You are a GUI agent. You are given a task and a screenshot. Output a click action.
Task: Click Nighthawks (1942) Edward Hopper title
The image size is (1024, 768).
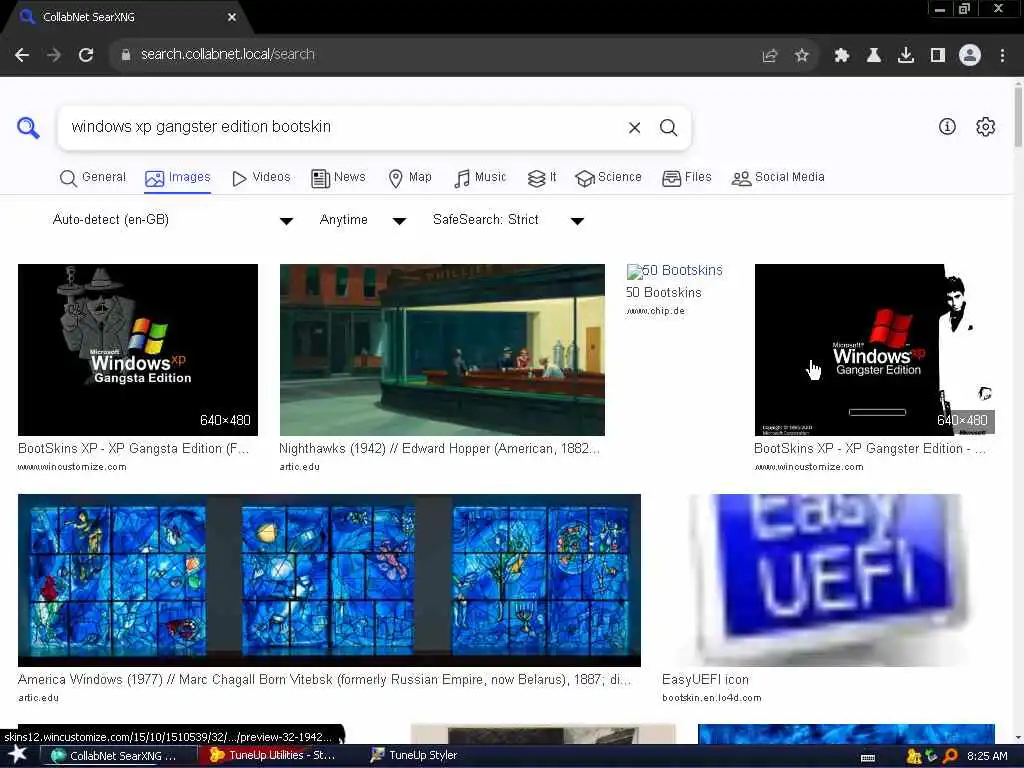click(439, 449)
